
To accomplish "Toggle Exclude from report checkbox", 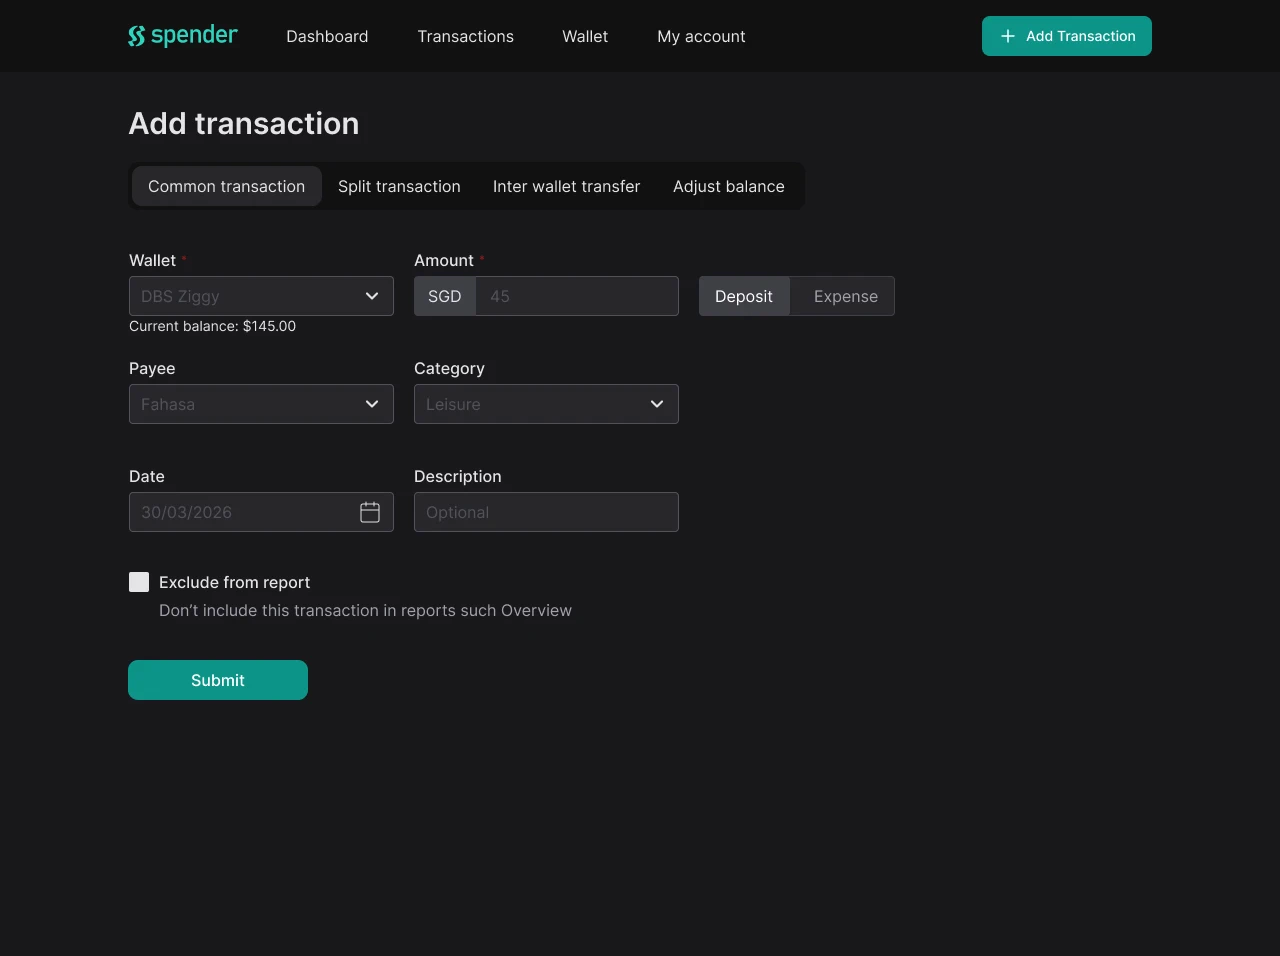I will [x=139, y=582].
